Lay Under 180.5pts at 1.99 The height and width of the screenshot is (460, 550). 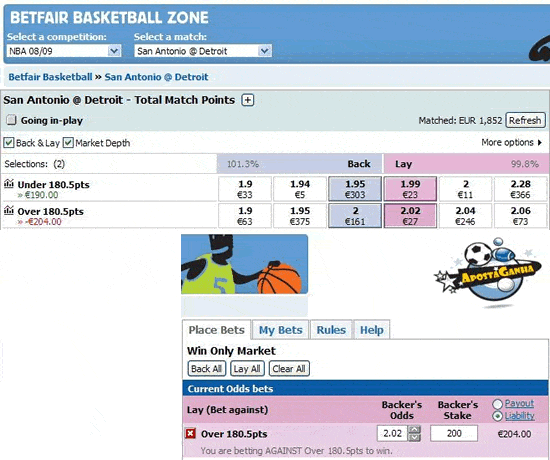[410, 189]
